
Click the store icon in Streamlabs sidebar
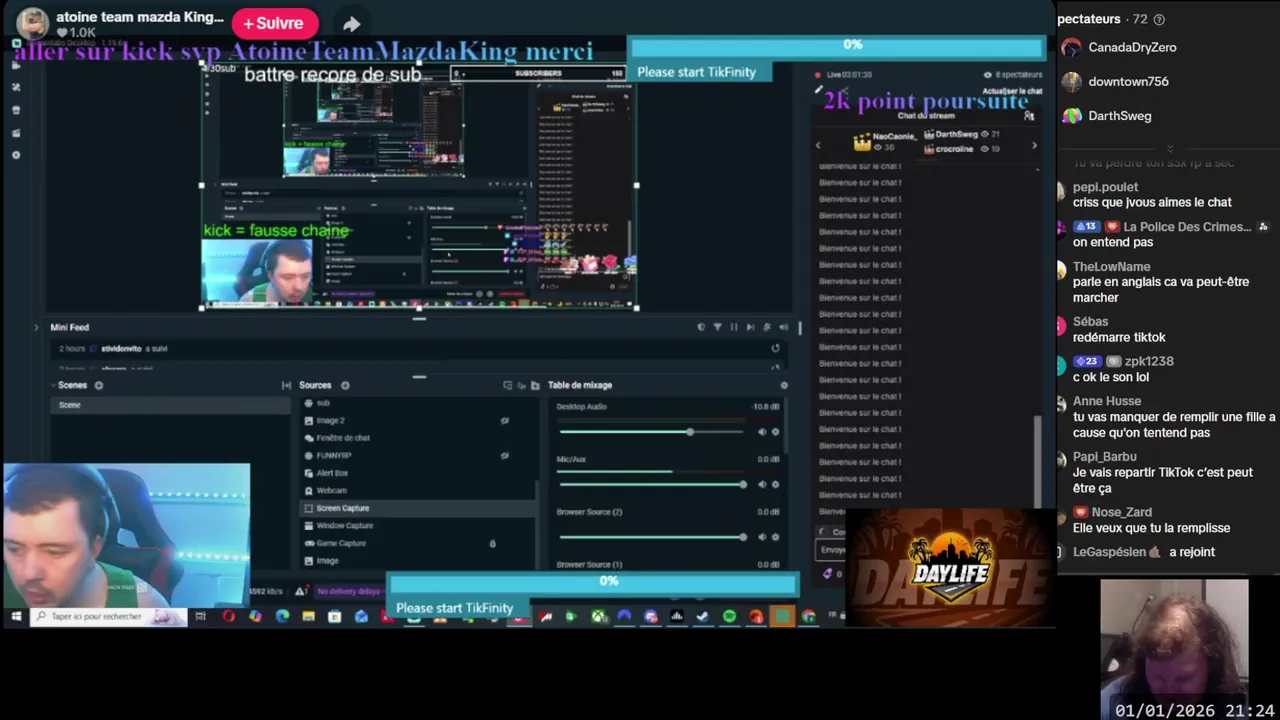pos(16,110)
